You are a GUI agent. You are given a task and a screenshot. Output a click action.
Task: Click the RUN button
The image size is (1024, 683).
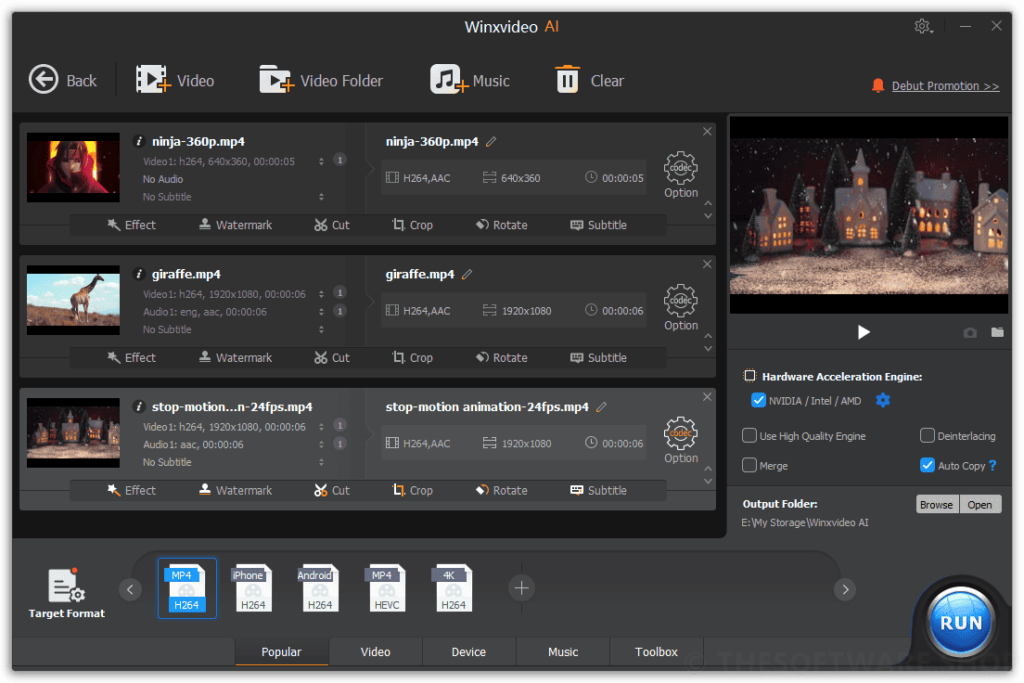click(960, 622)
